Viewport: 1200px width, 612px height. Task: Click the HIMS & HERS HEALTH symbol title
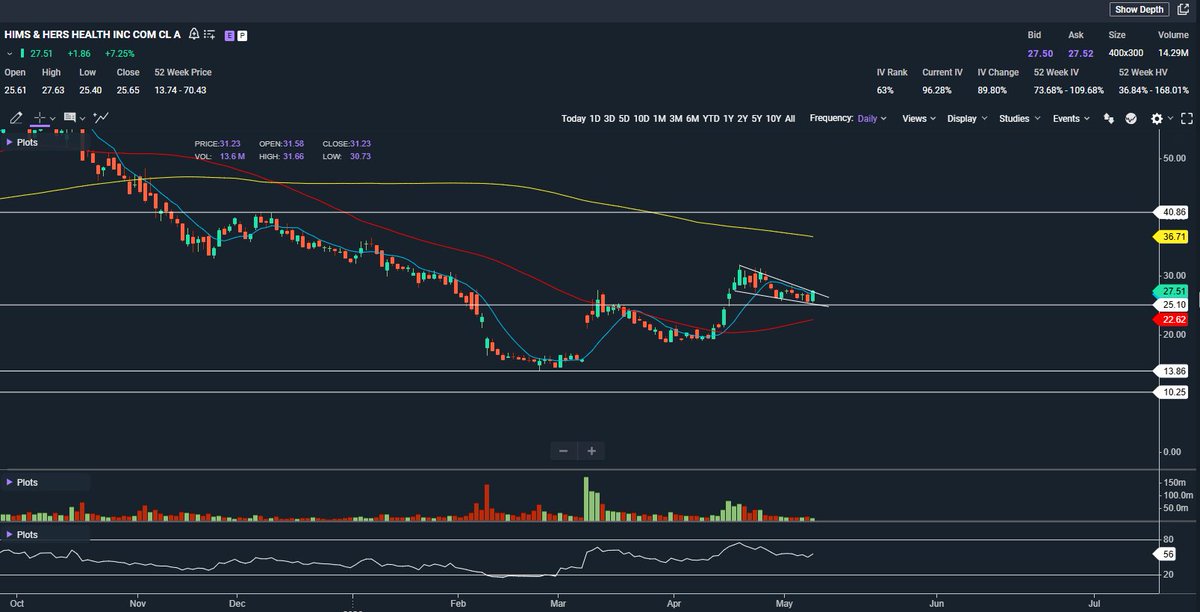pyautogui.click(x=92, y=34)
